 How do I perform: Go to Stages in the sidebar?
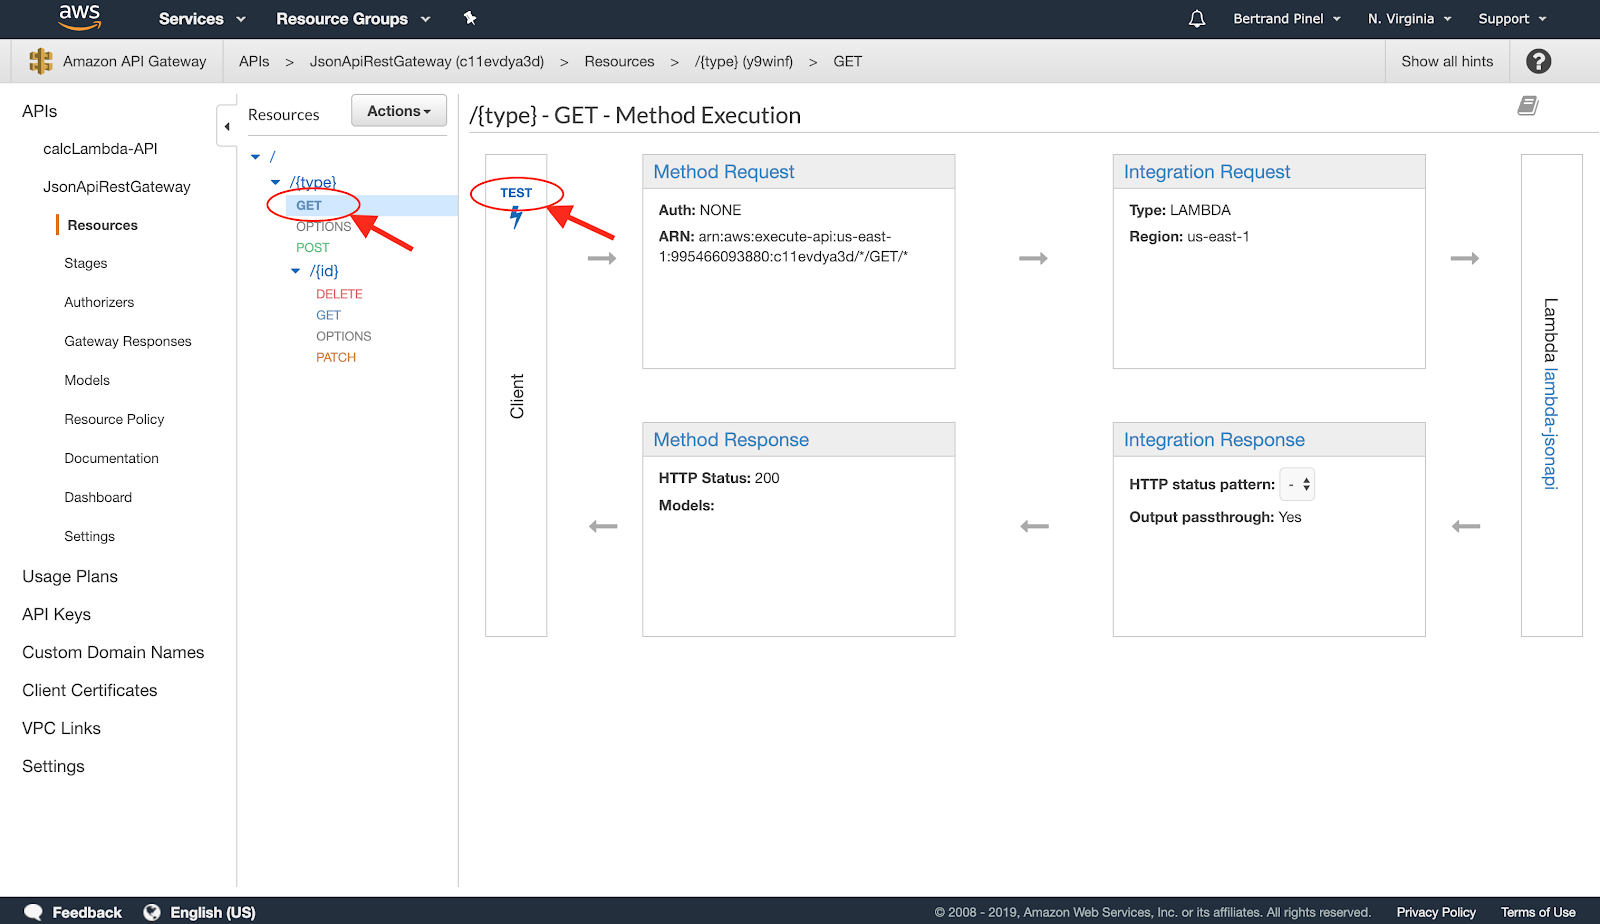coord(86,264)
